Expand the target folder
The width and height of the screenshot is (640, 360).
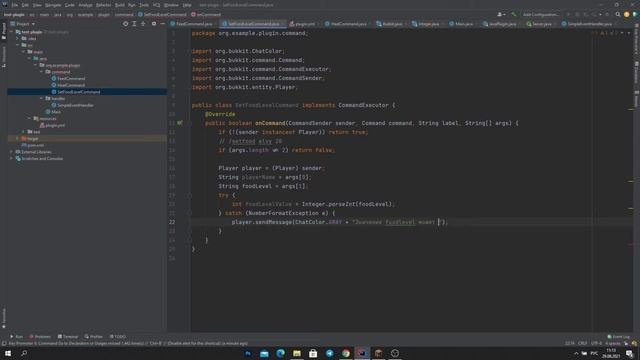pos(18,138)
